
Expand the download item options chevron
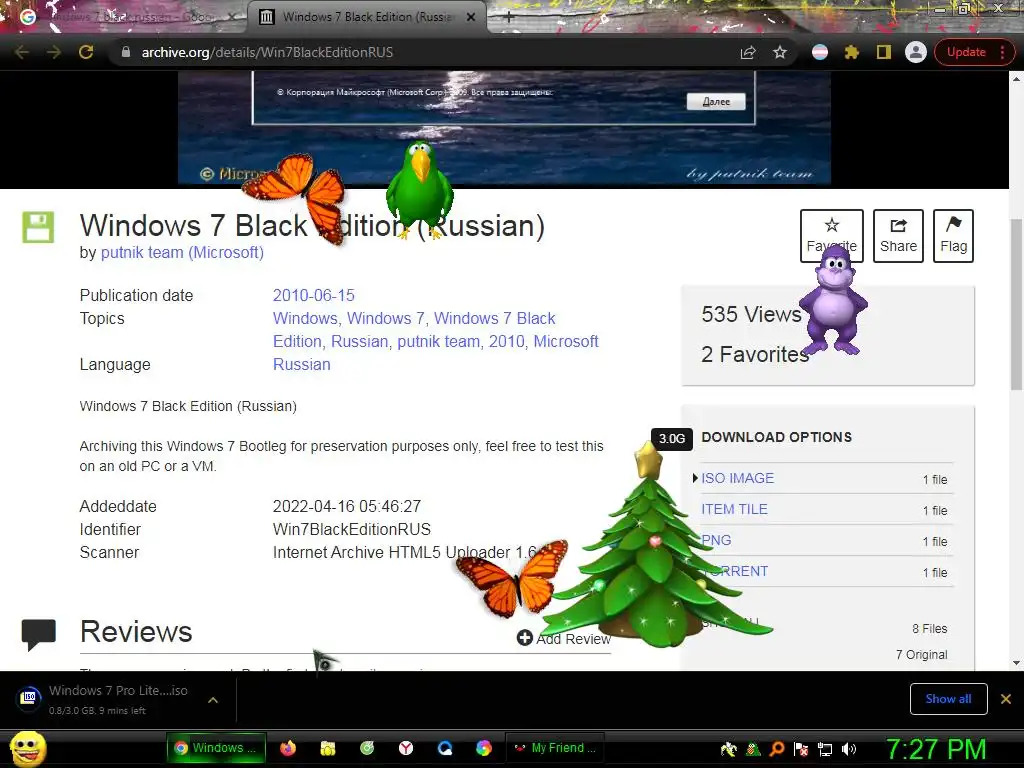[x=213, y=699]
